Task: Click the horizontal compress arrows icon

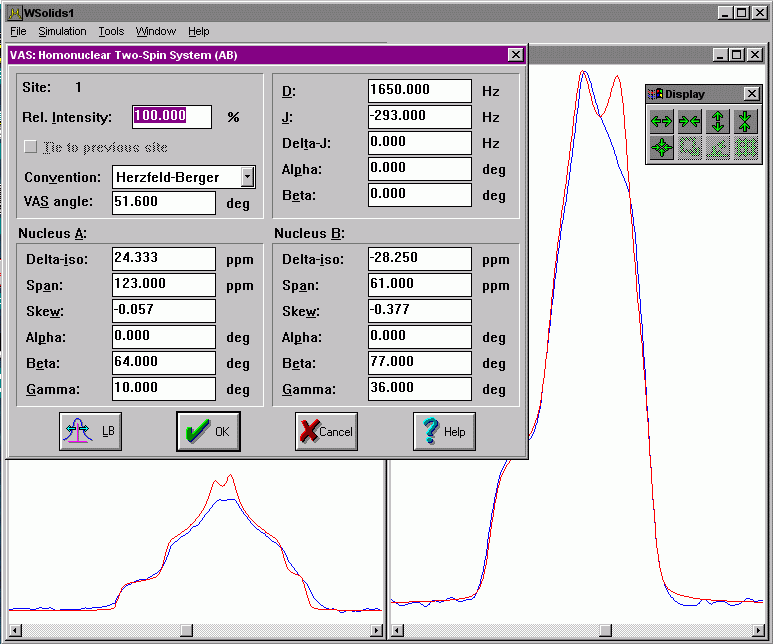Action: pyautogui.click(x=689, y=122)
